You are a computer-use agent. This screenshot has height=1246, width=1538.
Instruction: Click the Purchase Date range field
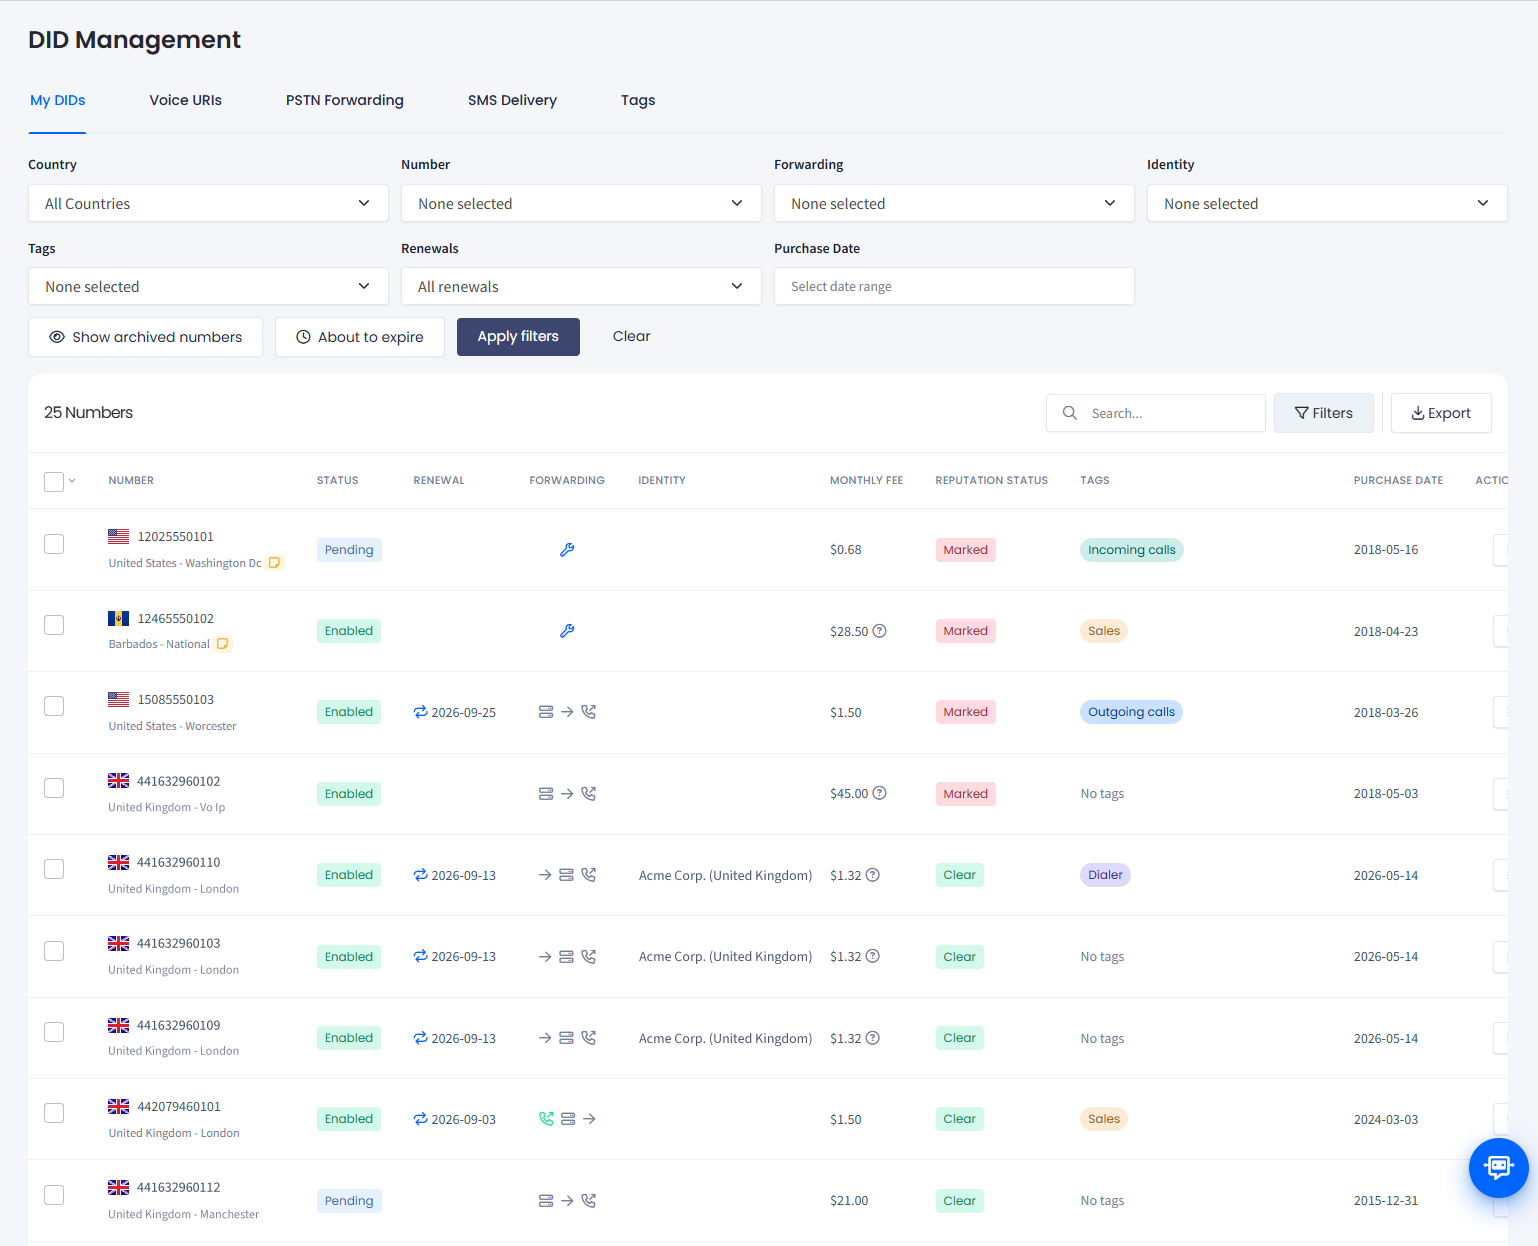point(954,286)
